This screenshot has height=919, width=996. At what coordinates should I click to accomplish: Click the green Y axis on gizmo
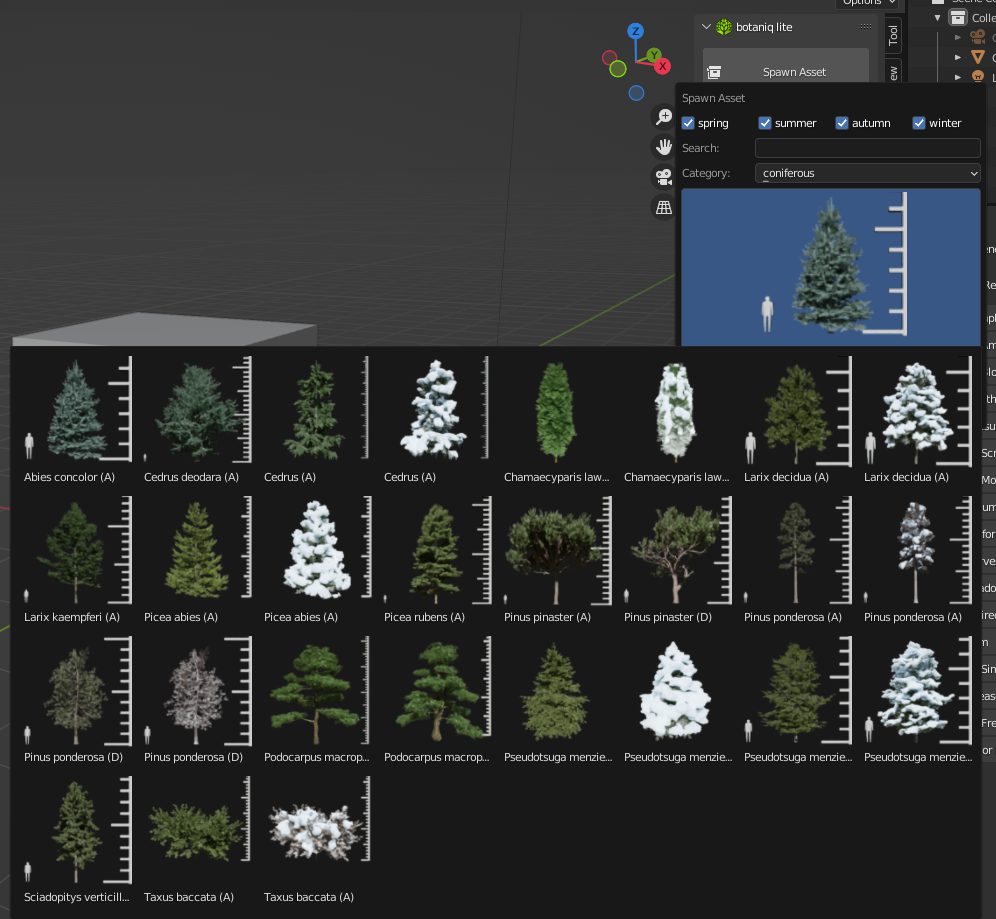click(652, 55)
